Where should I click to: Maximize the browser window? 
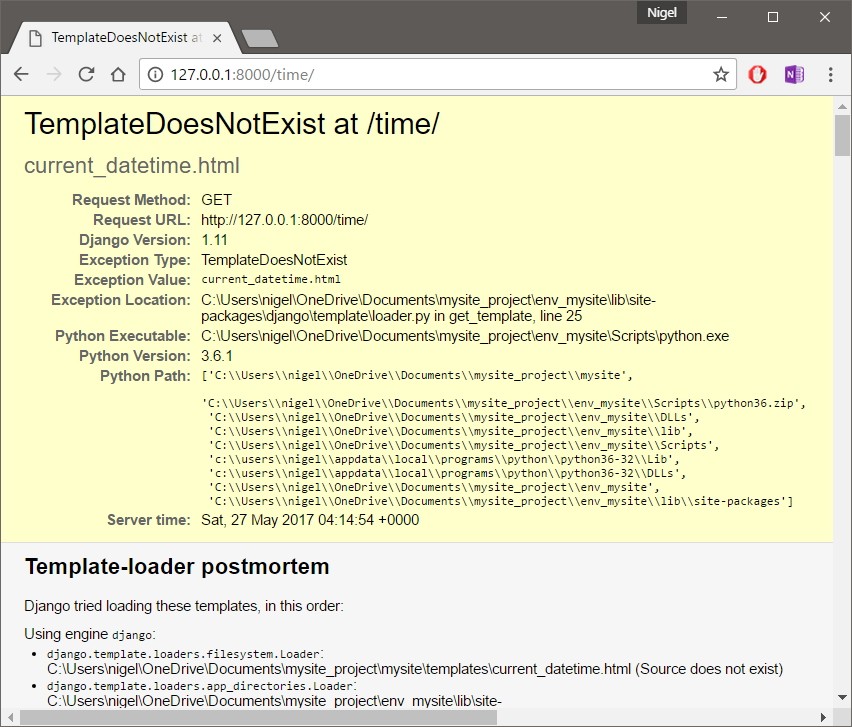tap(772, 17)
